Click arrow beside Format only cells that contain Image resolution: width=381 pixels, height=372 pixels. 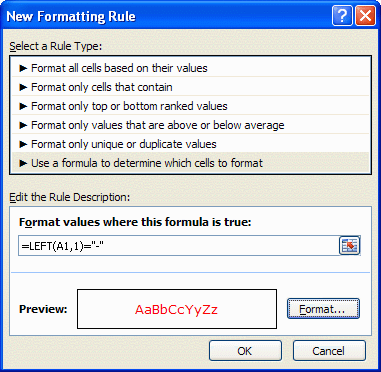coord(23,87)
